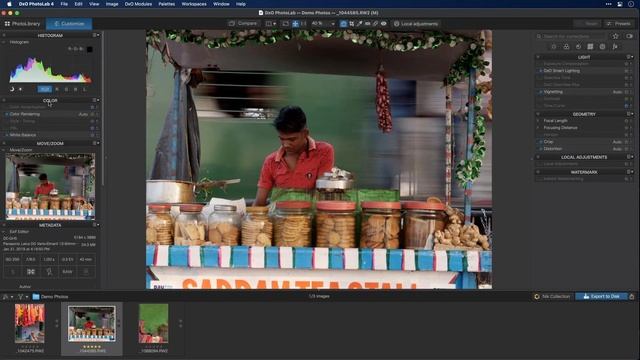This screenshot has width=640, height=360.
Task: Open the Apple menu
Action: point(9,4)
